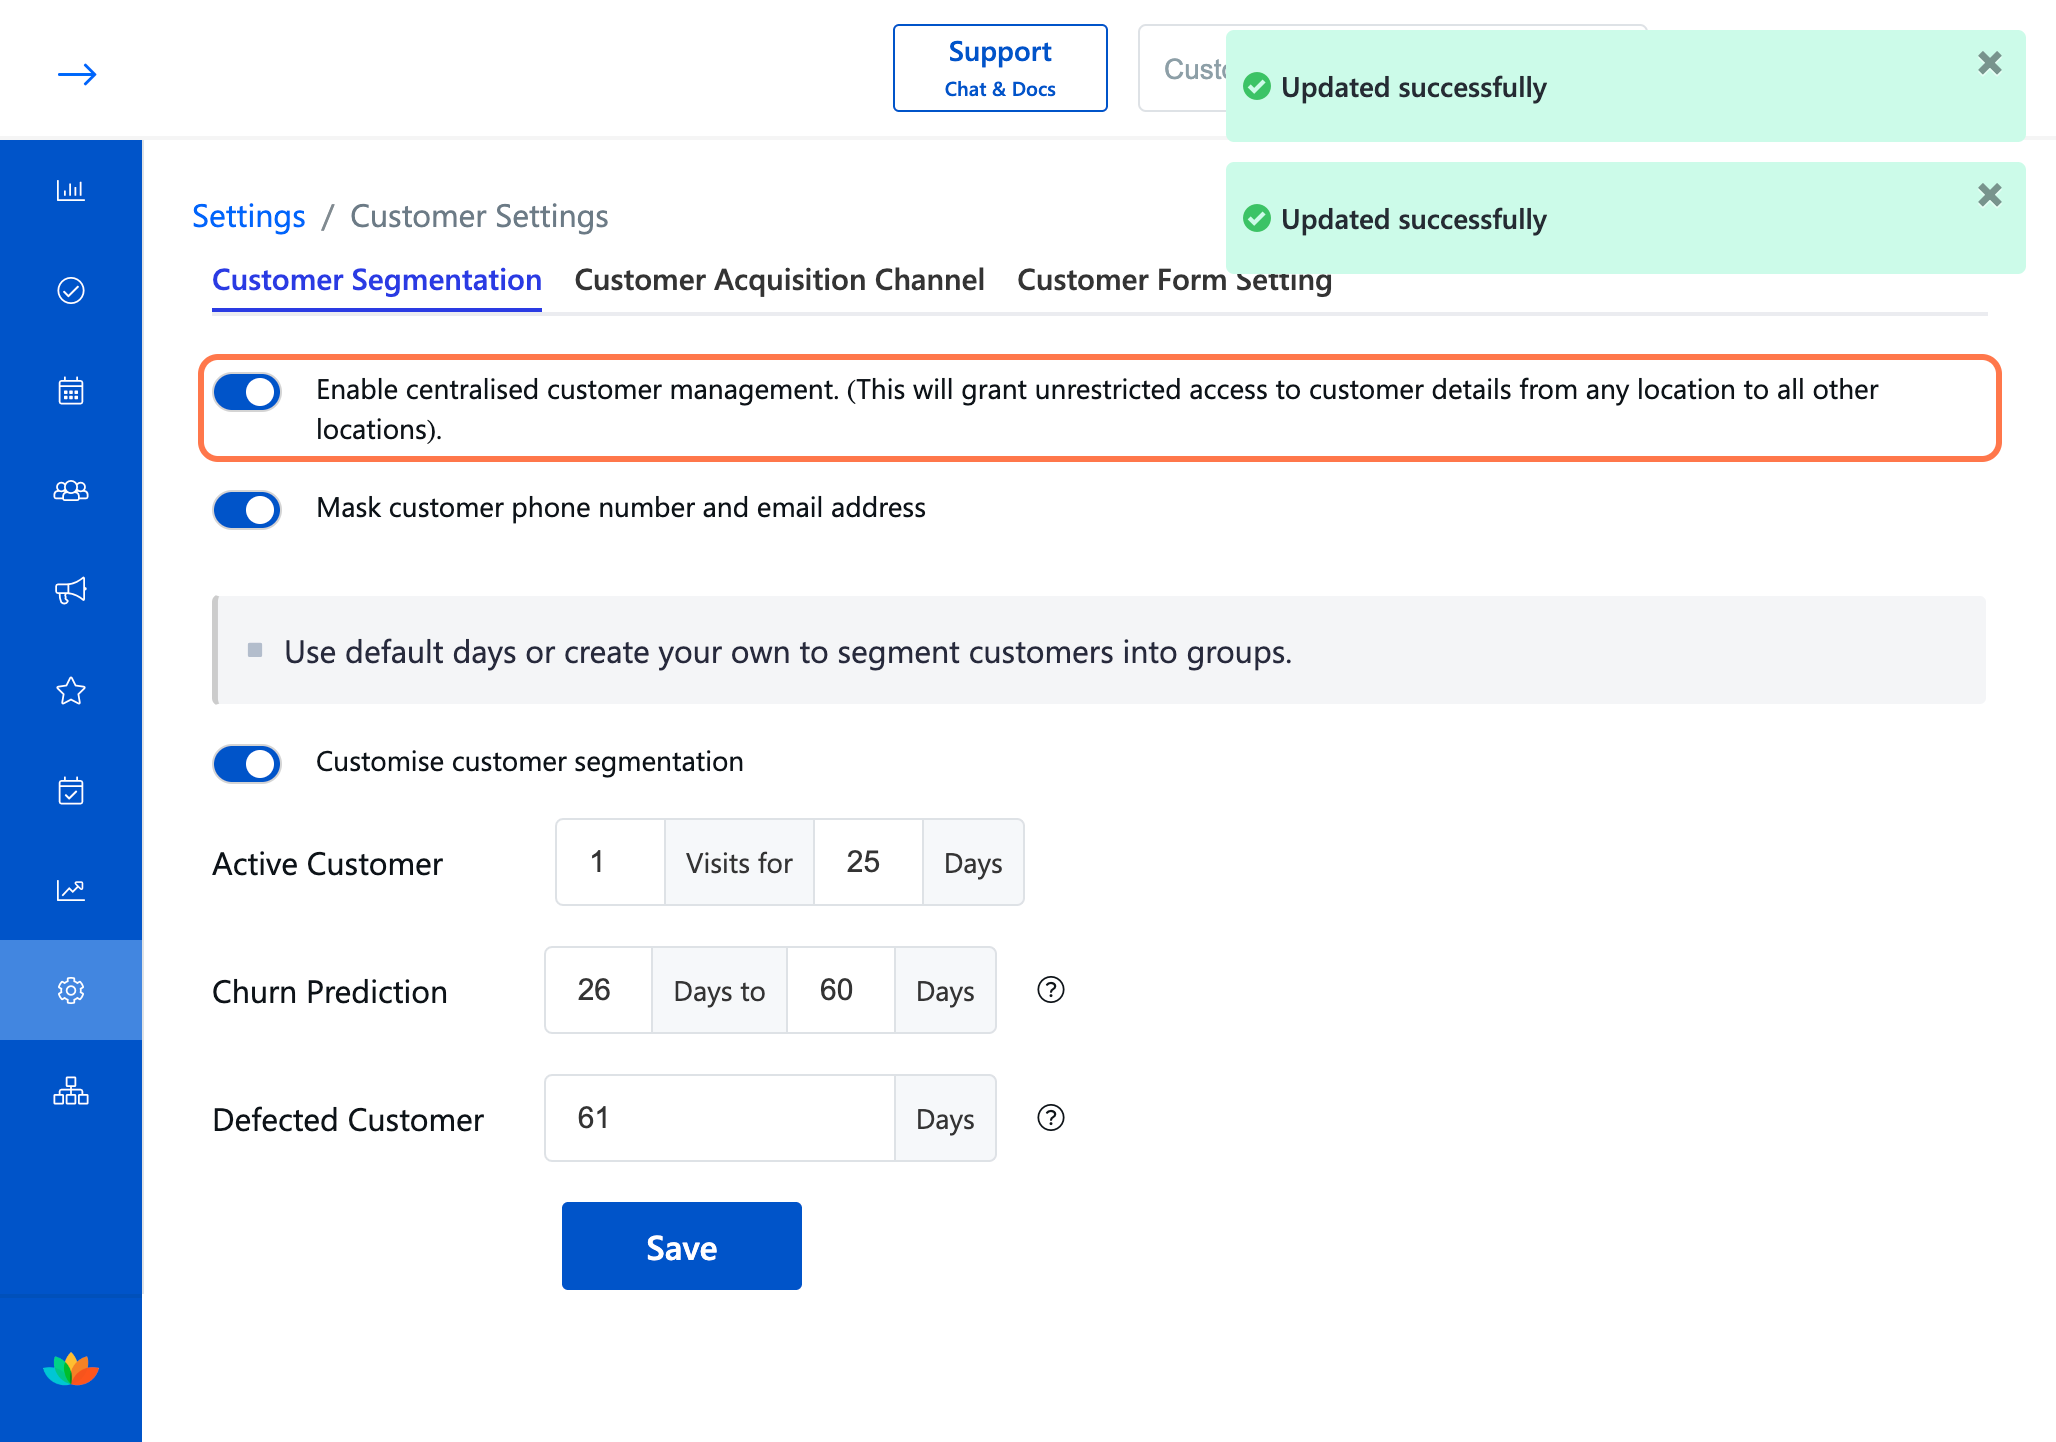The width and height of the screenshot is (2056, 1442).
Task: Edit Churn Prediction end days field 60
Action: (x=841, y=990)
